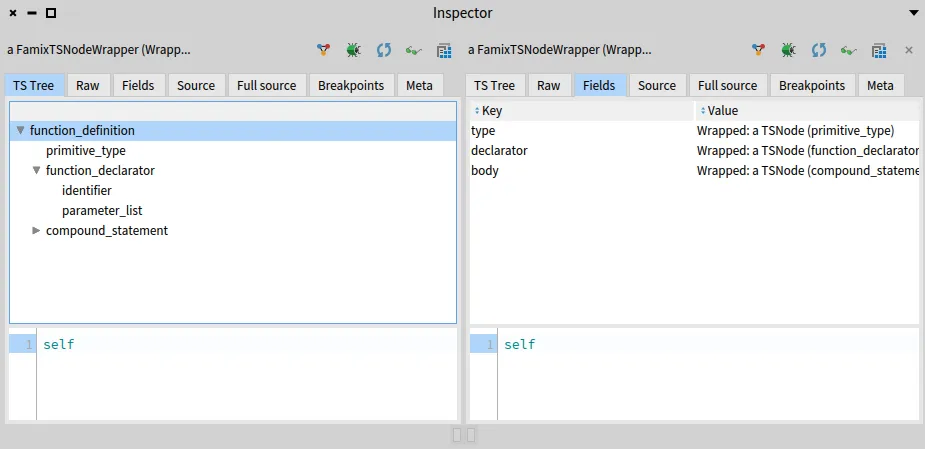This screenshot has width=925, height=449.
Task: Open the Full source tab in right pane
Action: point(727,86)
